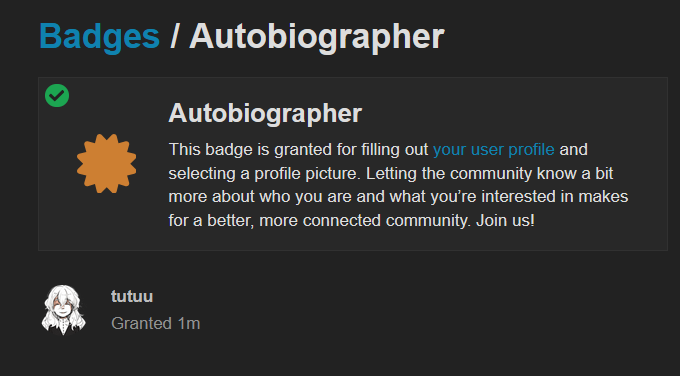Click the Autobiographer title in the page breadcrumb
This screenshot has height=376, width=680.
[x=317, y=37]
